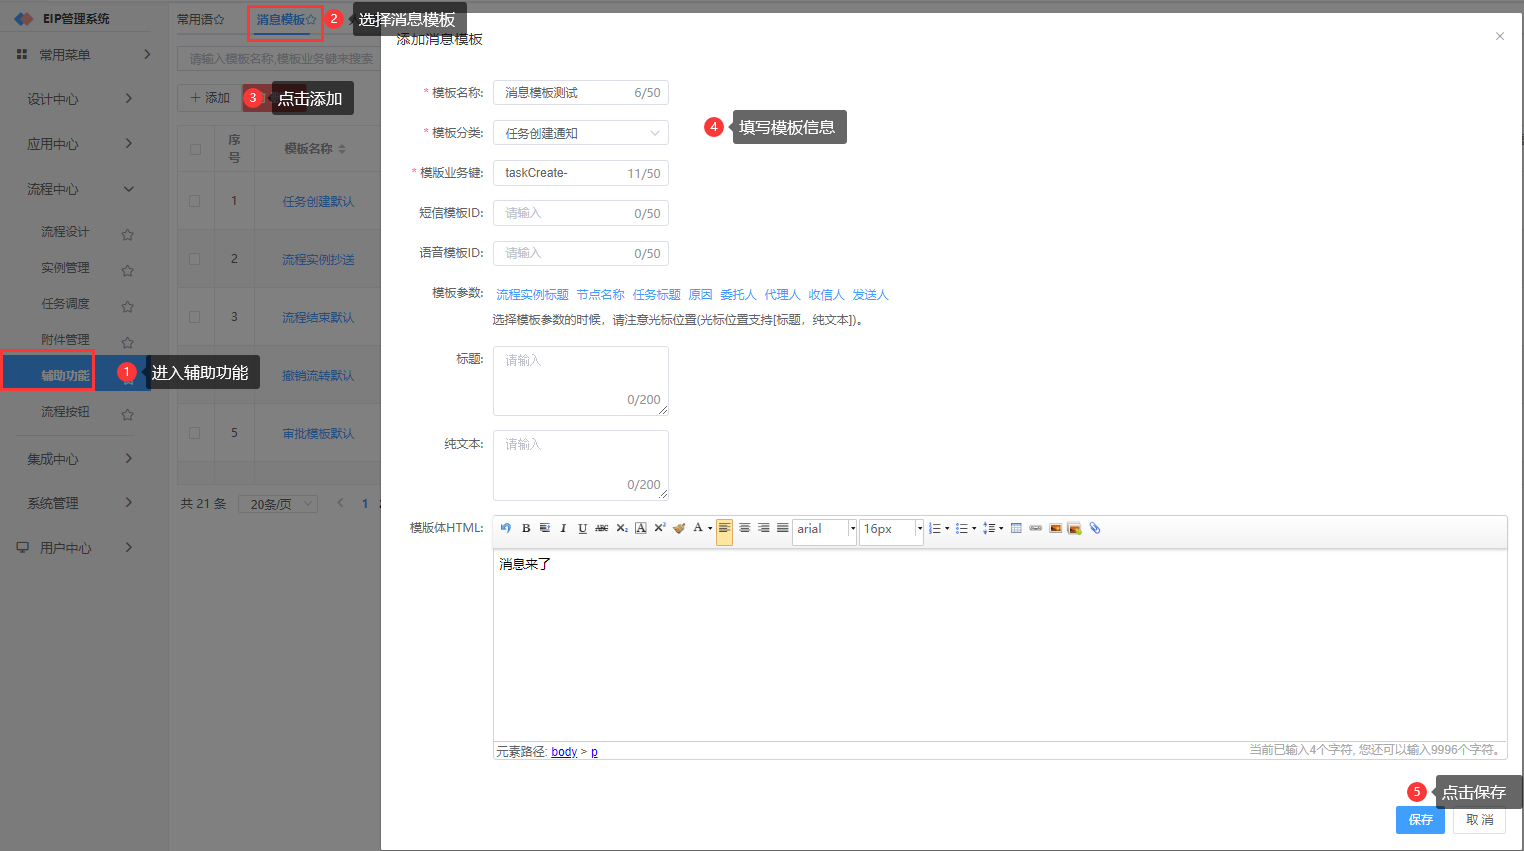Toggle bold formatting in HTML editor
The width and height of the screenshot is (1524, 851).
click(x=526, y=528)
